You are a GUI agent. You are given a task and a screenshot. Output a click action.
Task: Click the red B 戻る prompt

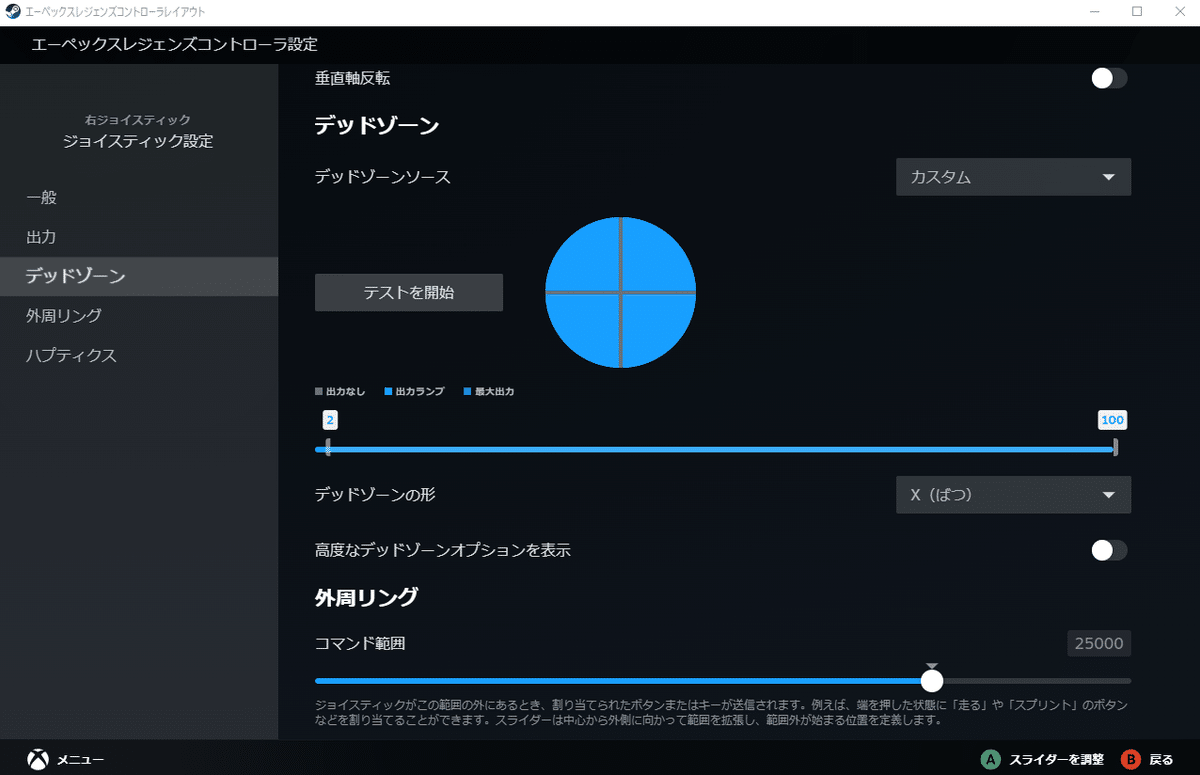click(x=1147, y=760)
